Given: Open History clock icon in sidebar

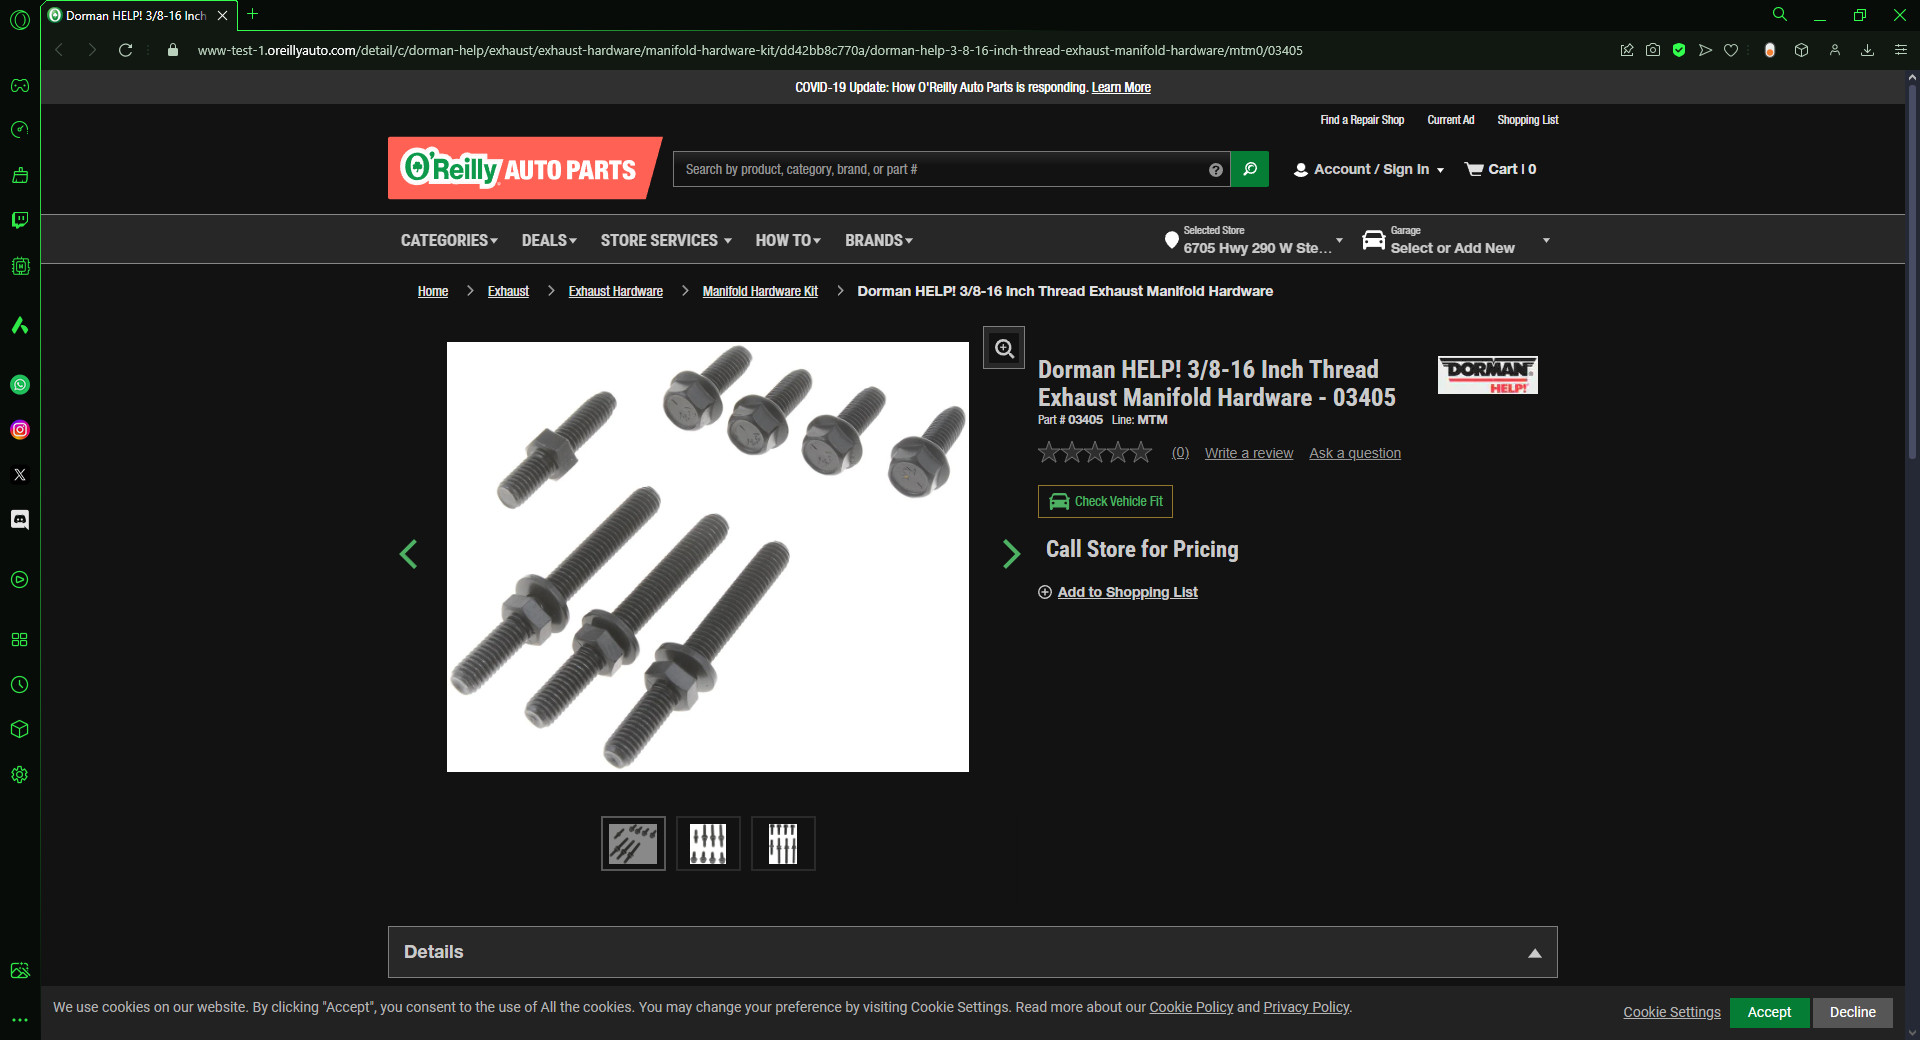Looking at the screenshot, I should 20,685.
